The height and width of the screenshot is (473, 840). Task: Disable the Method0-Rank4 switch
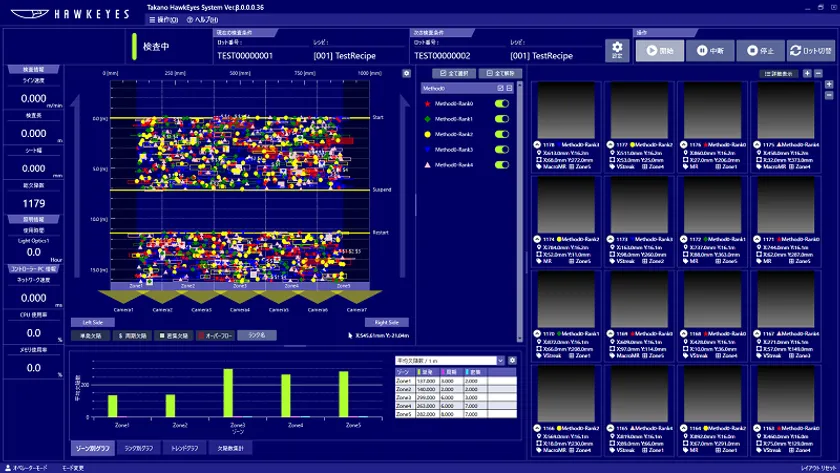502,164
